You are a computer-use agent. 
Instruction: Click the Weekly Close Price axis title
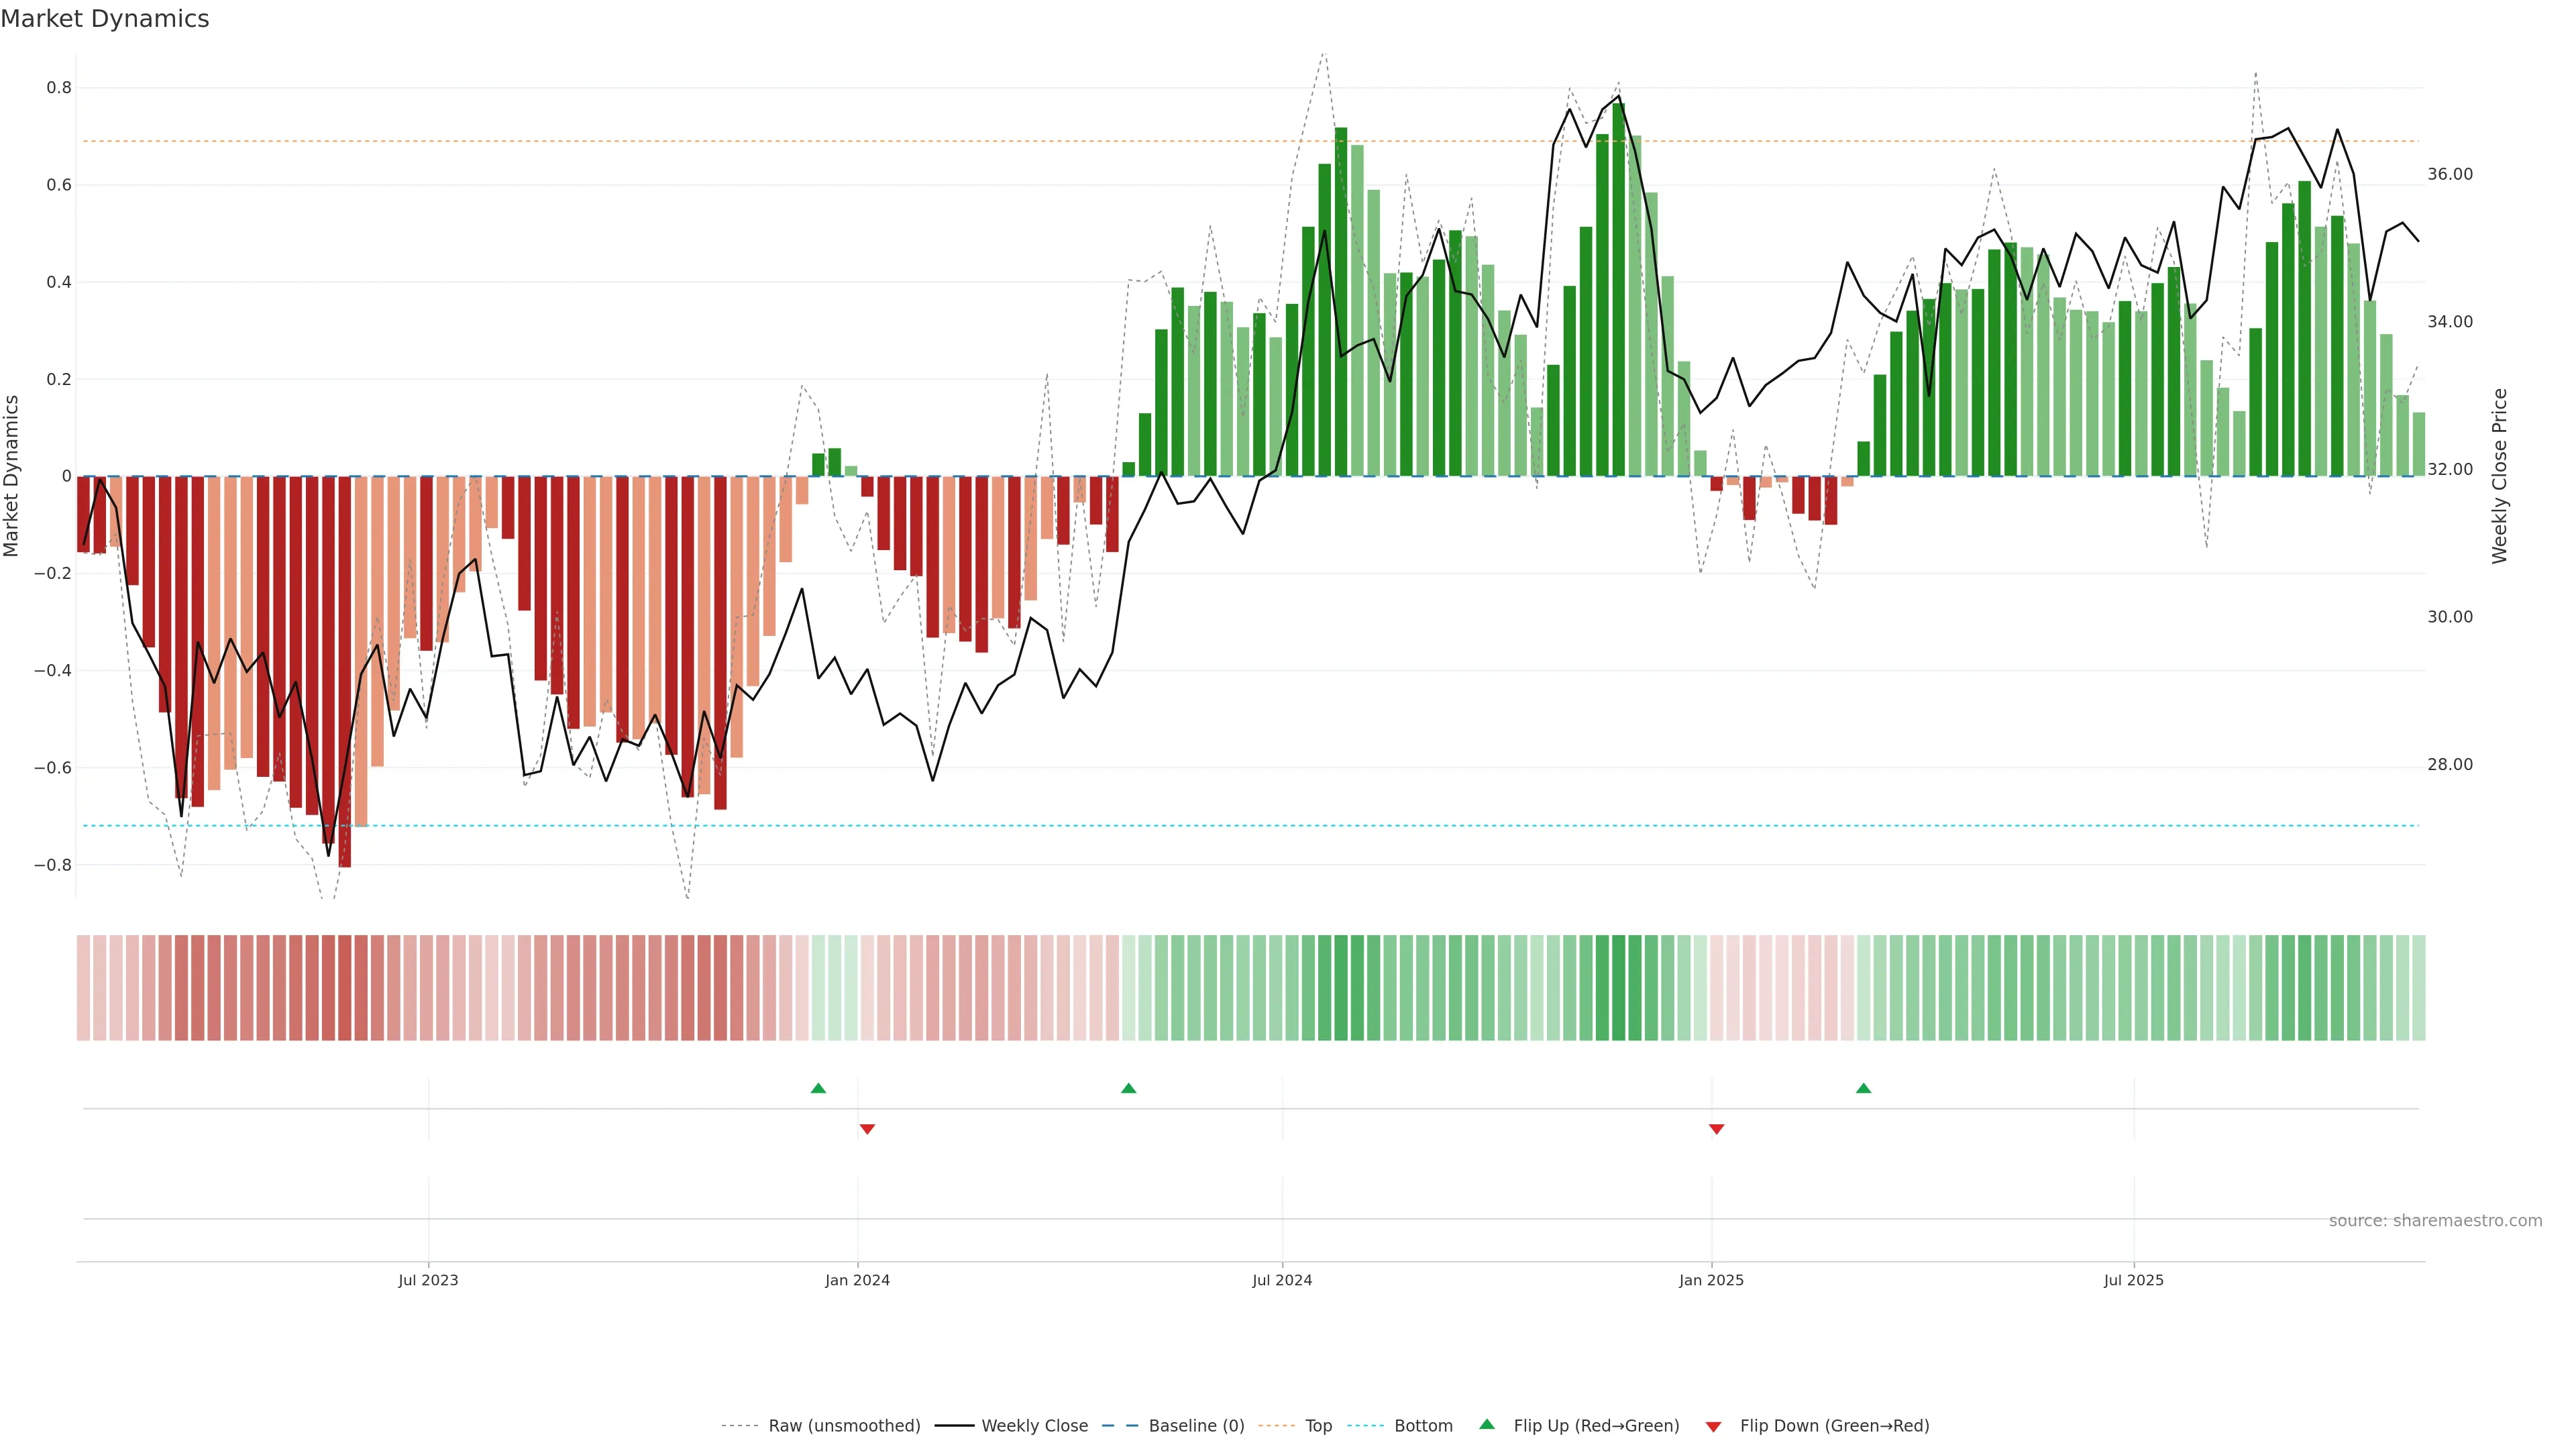pyautogui.click(x=2499, y=476)
